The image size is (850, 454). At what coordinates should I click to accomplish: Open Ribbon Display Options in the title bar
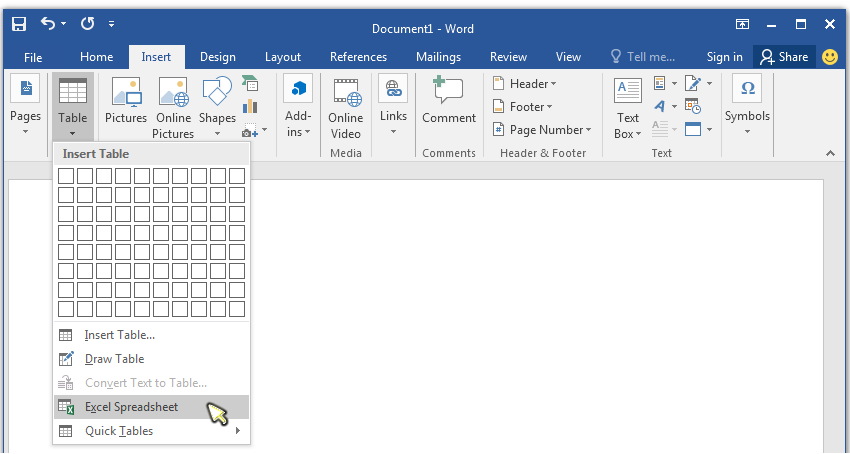click(742, 24)
